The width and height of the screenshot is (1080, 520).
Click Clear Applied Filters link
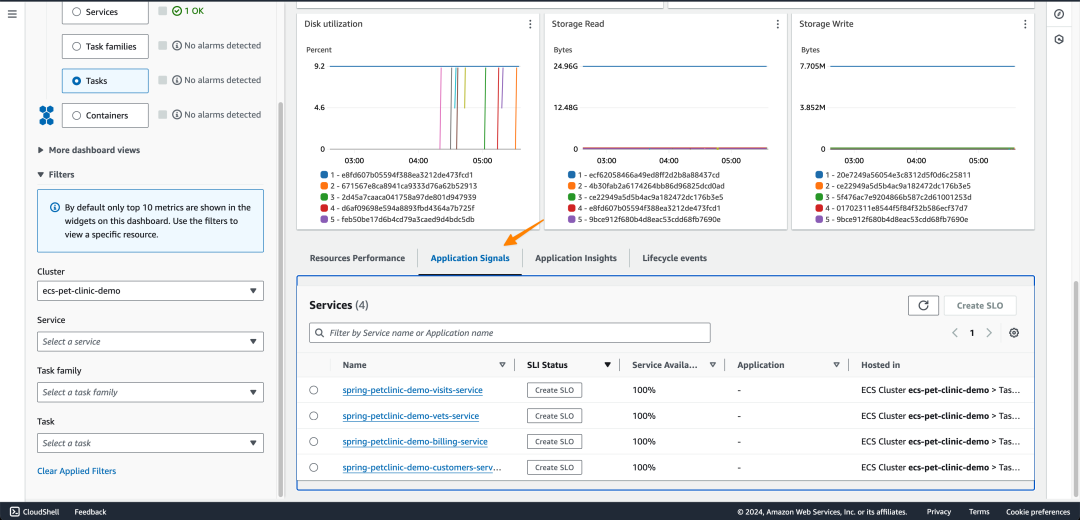pos(76,471)
